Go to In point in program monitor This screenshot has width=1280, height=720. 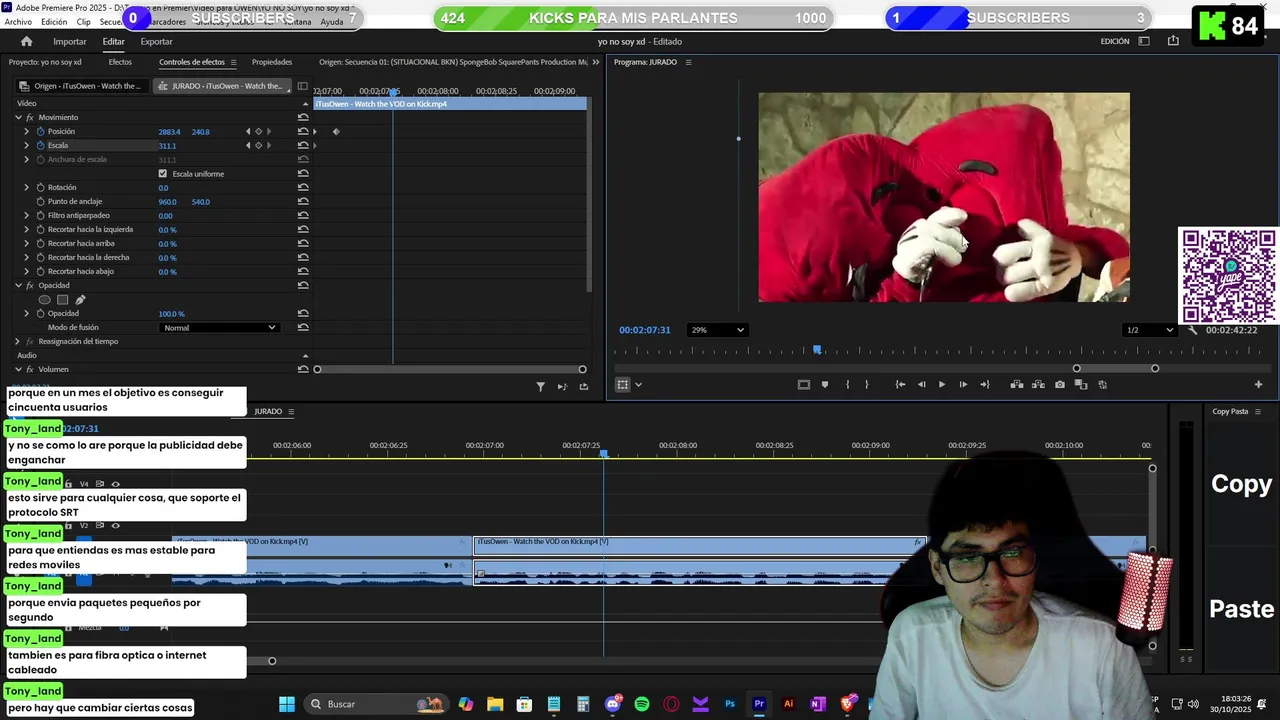point(900,384)
